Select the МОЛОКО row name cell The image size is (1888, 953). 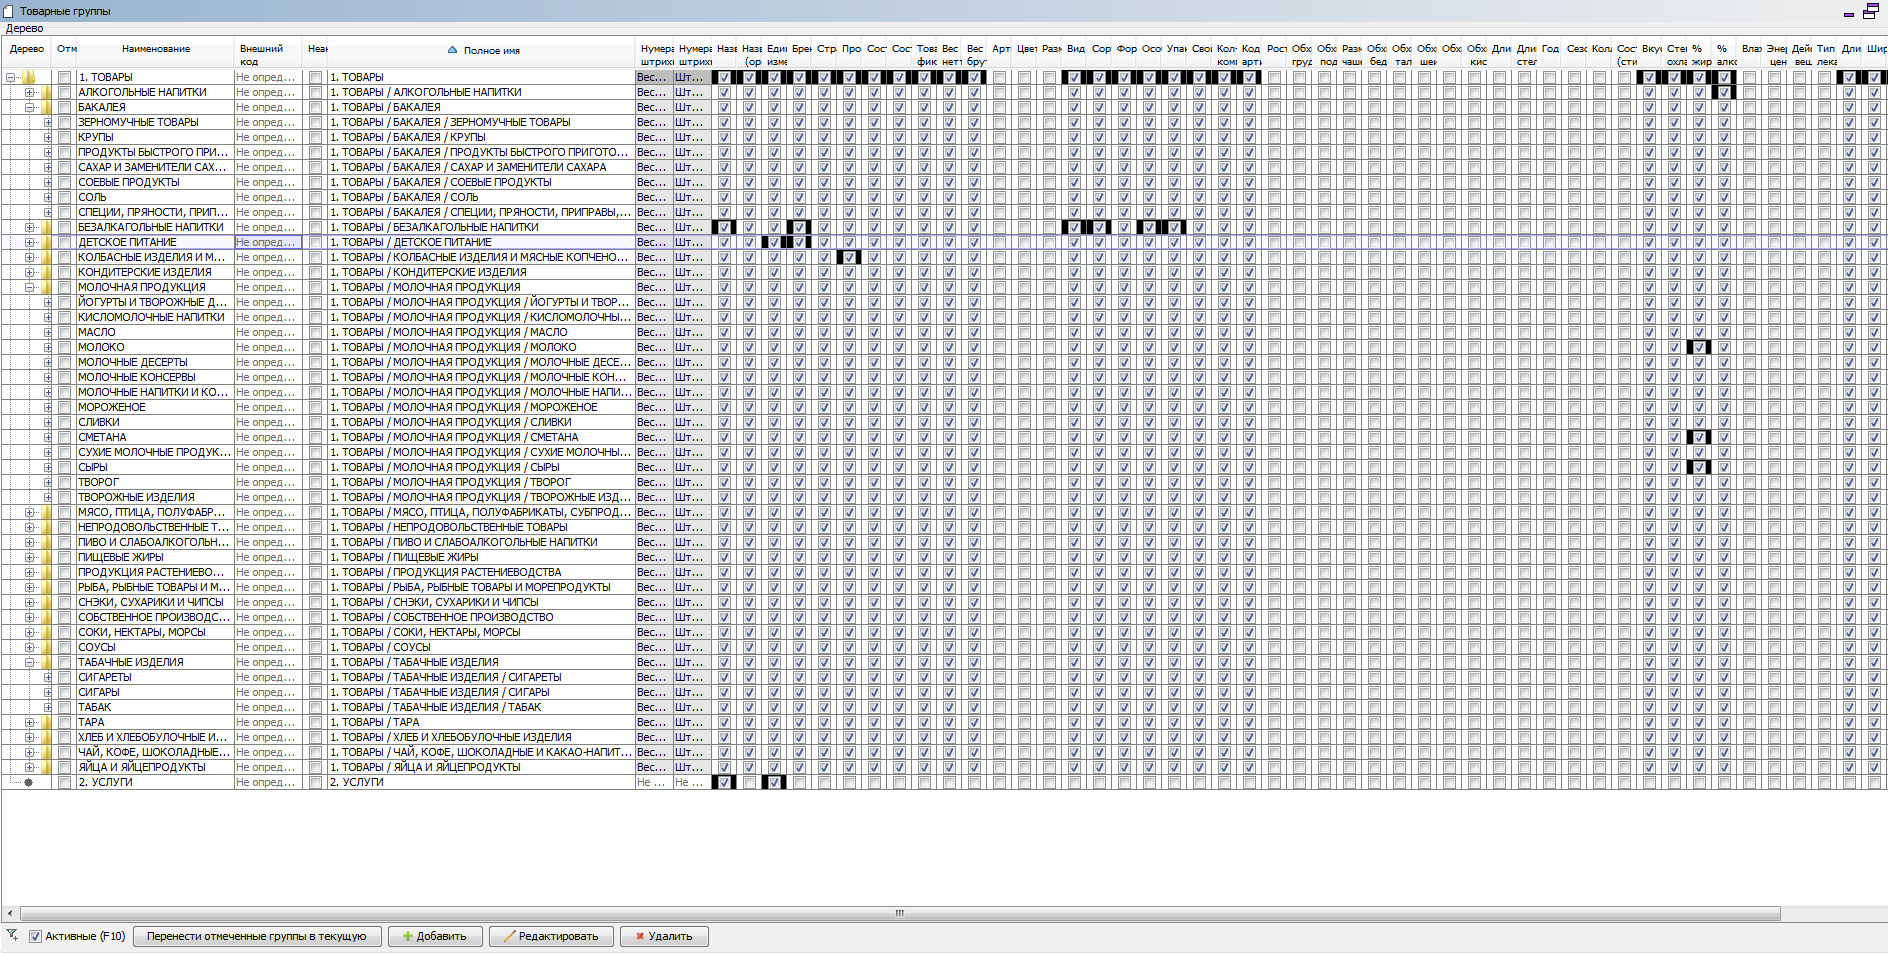tap(154, 347)
